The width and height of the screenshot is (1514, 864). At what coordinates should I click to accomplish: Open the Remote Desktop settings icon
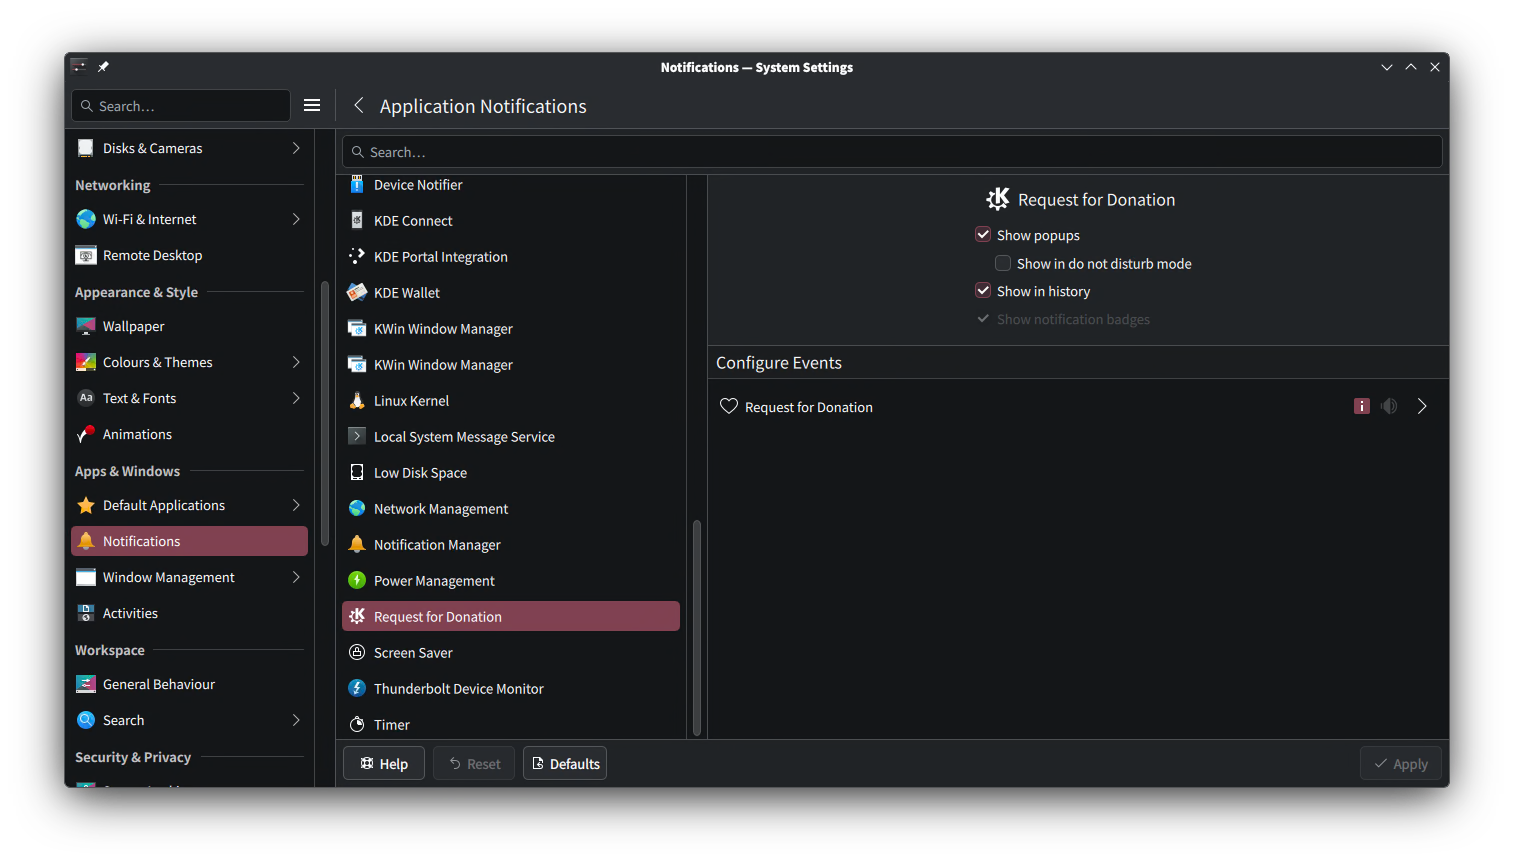[86, 255]
